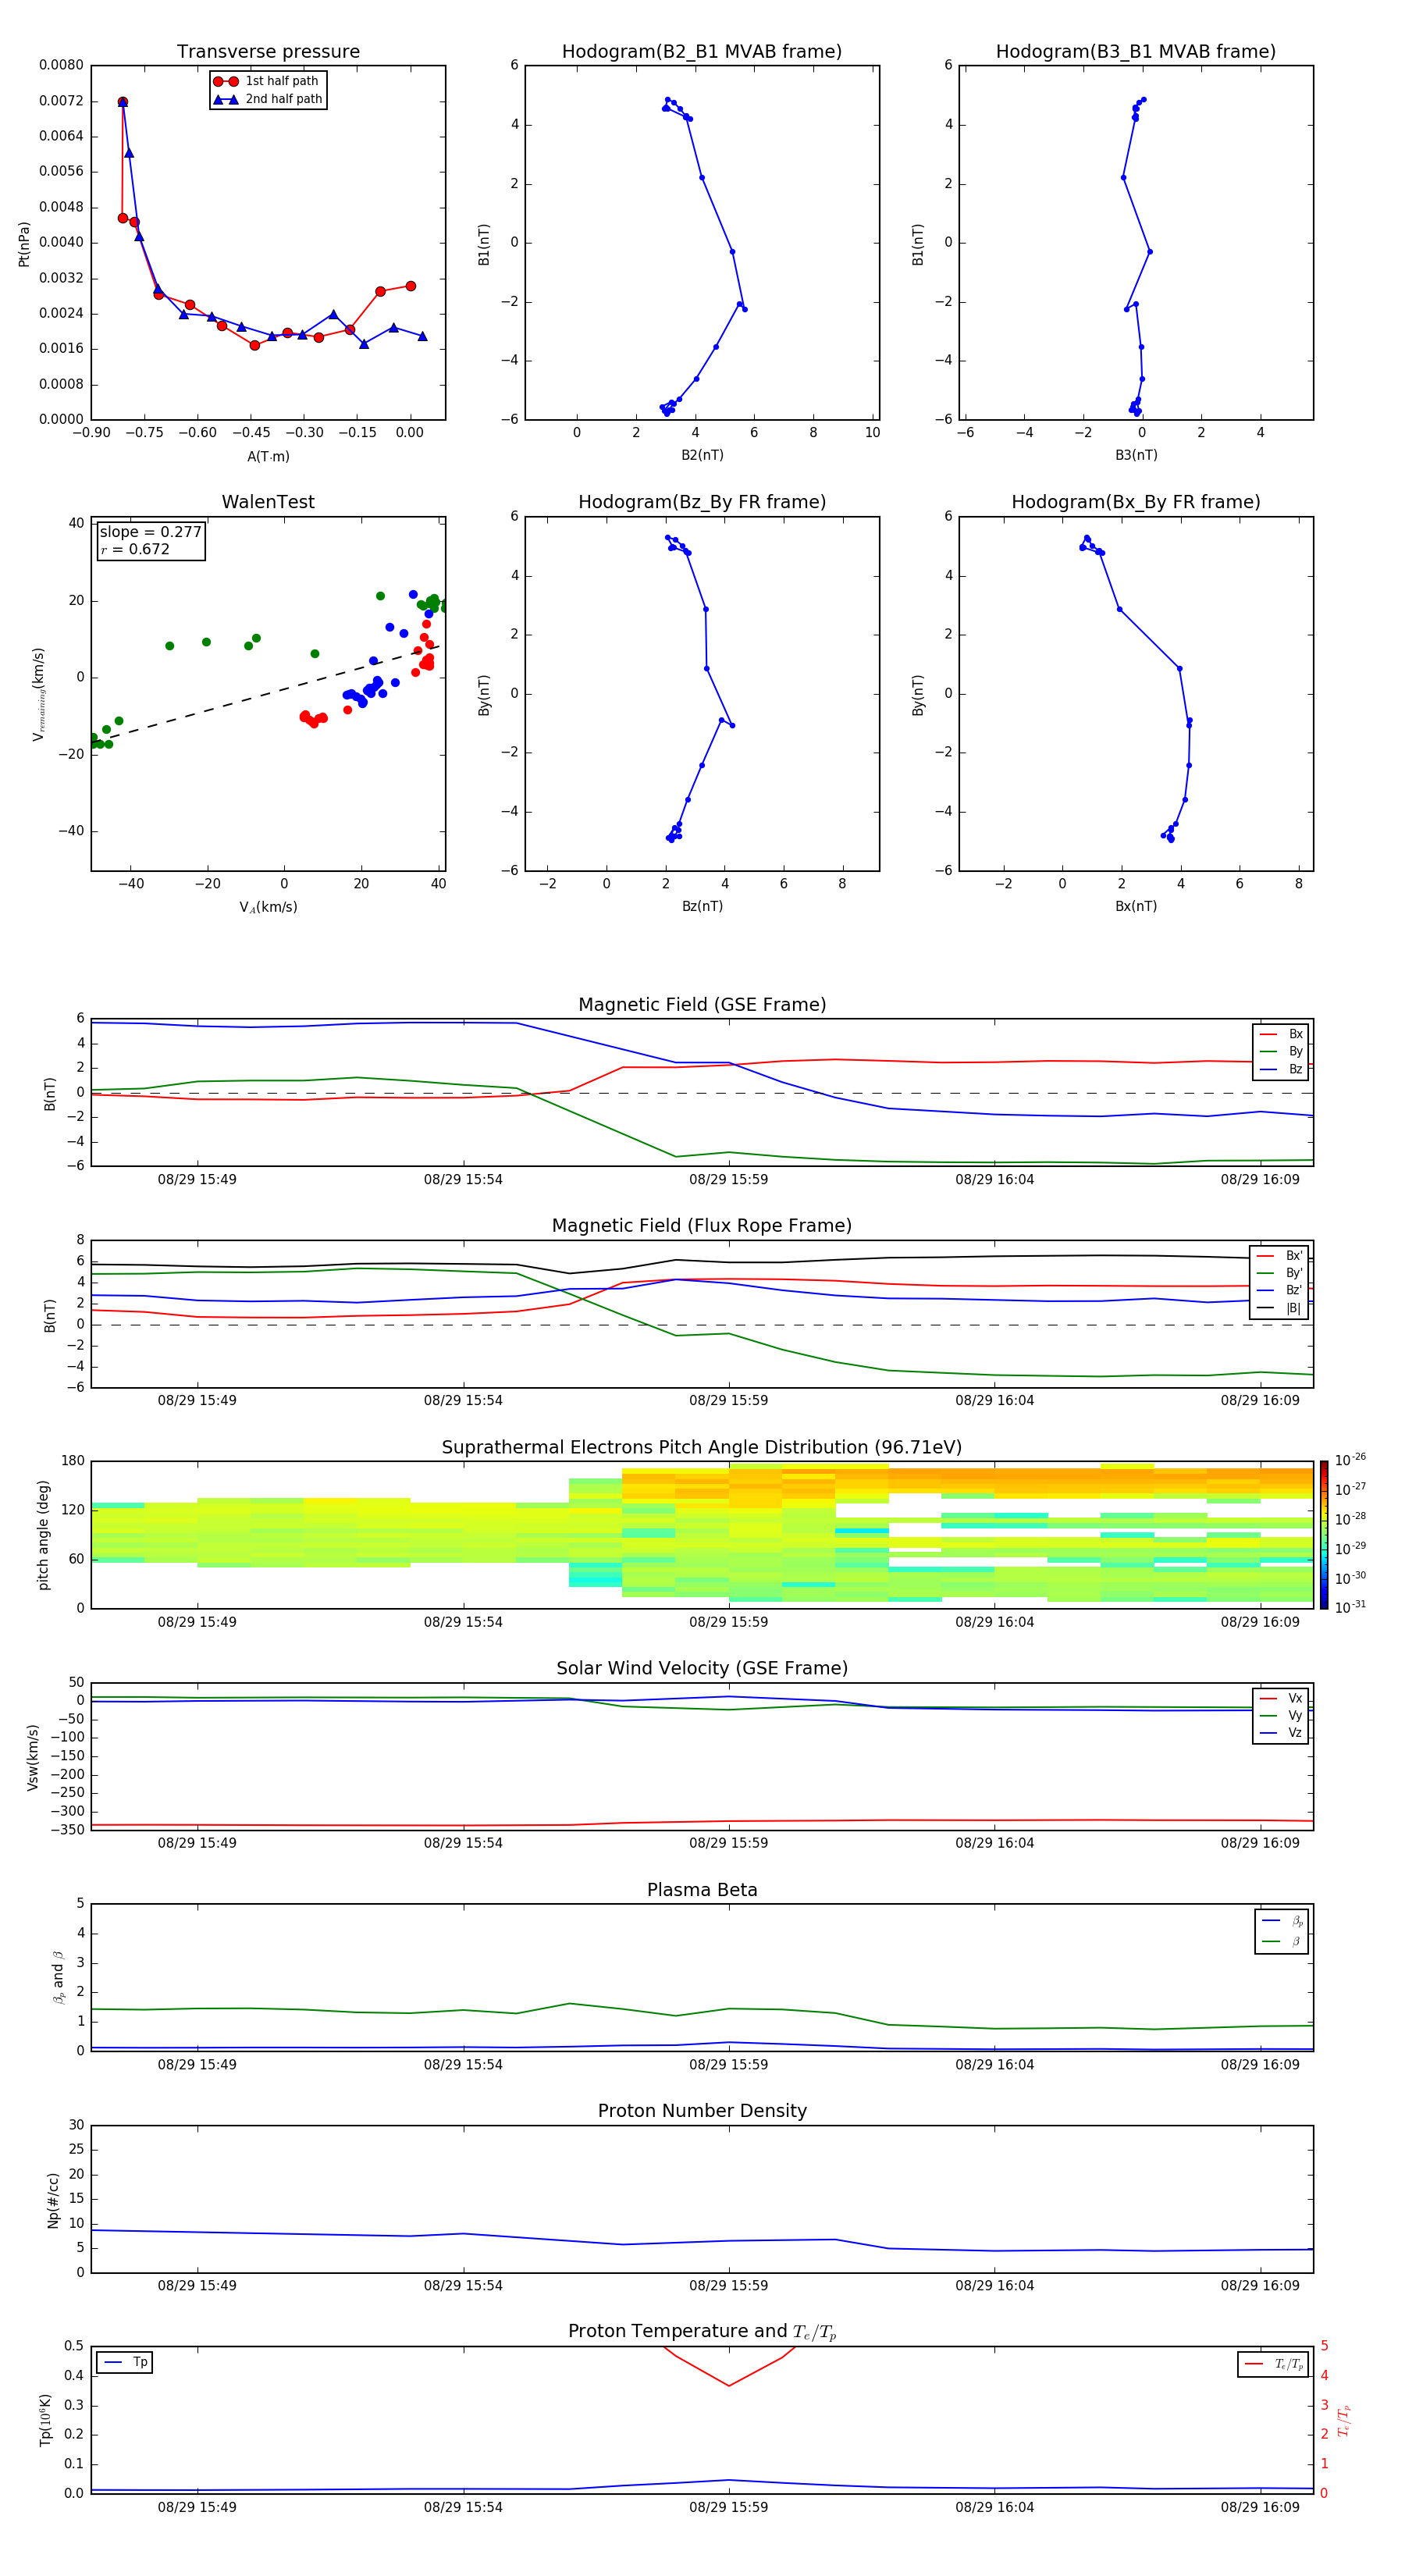Click the By' legend entry in Flux Rope panel
The image size is (1405, 2576).
pos(1280,1273)
